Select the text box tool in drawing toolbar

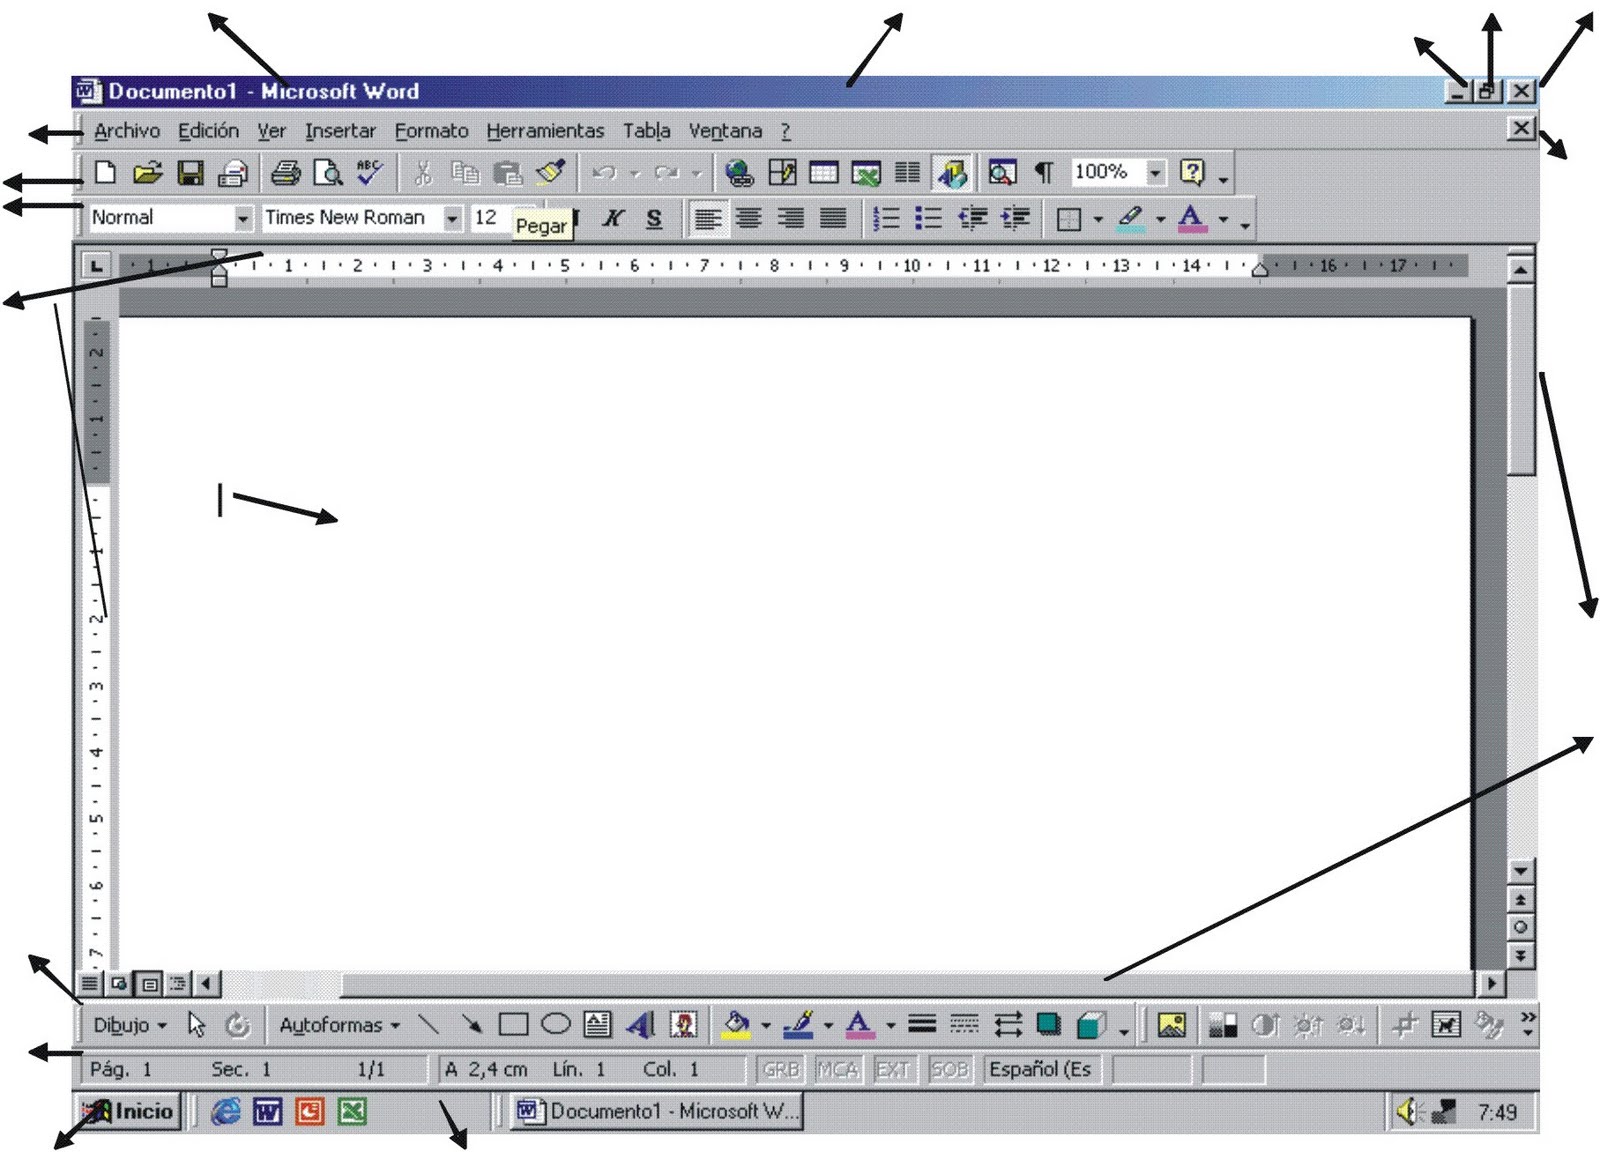pyautogui.click(x=598, y=1024)
